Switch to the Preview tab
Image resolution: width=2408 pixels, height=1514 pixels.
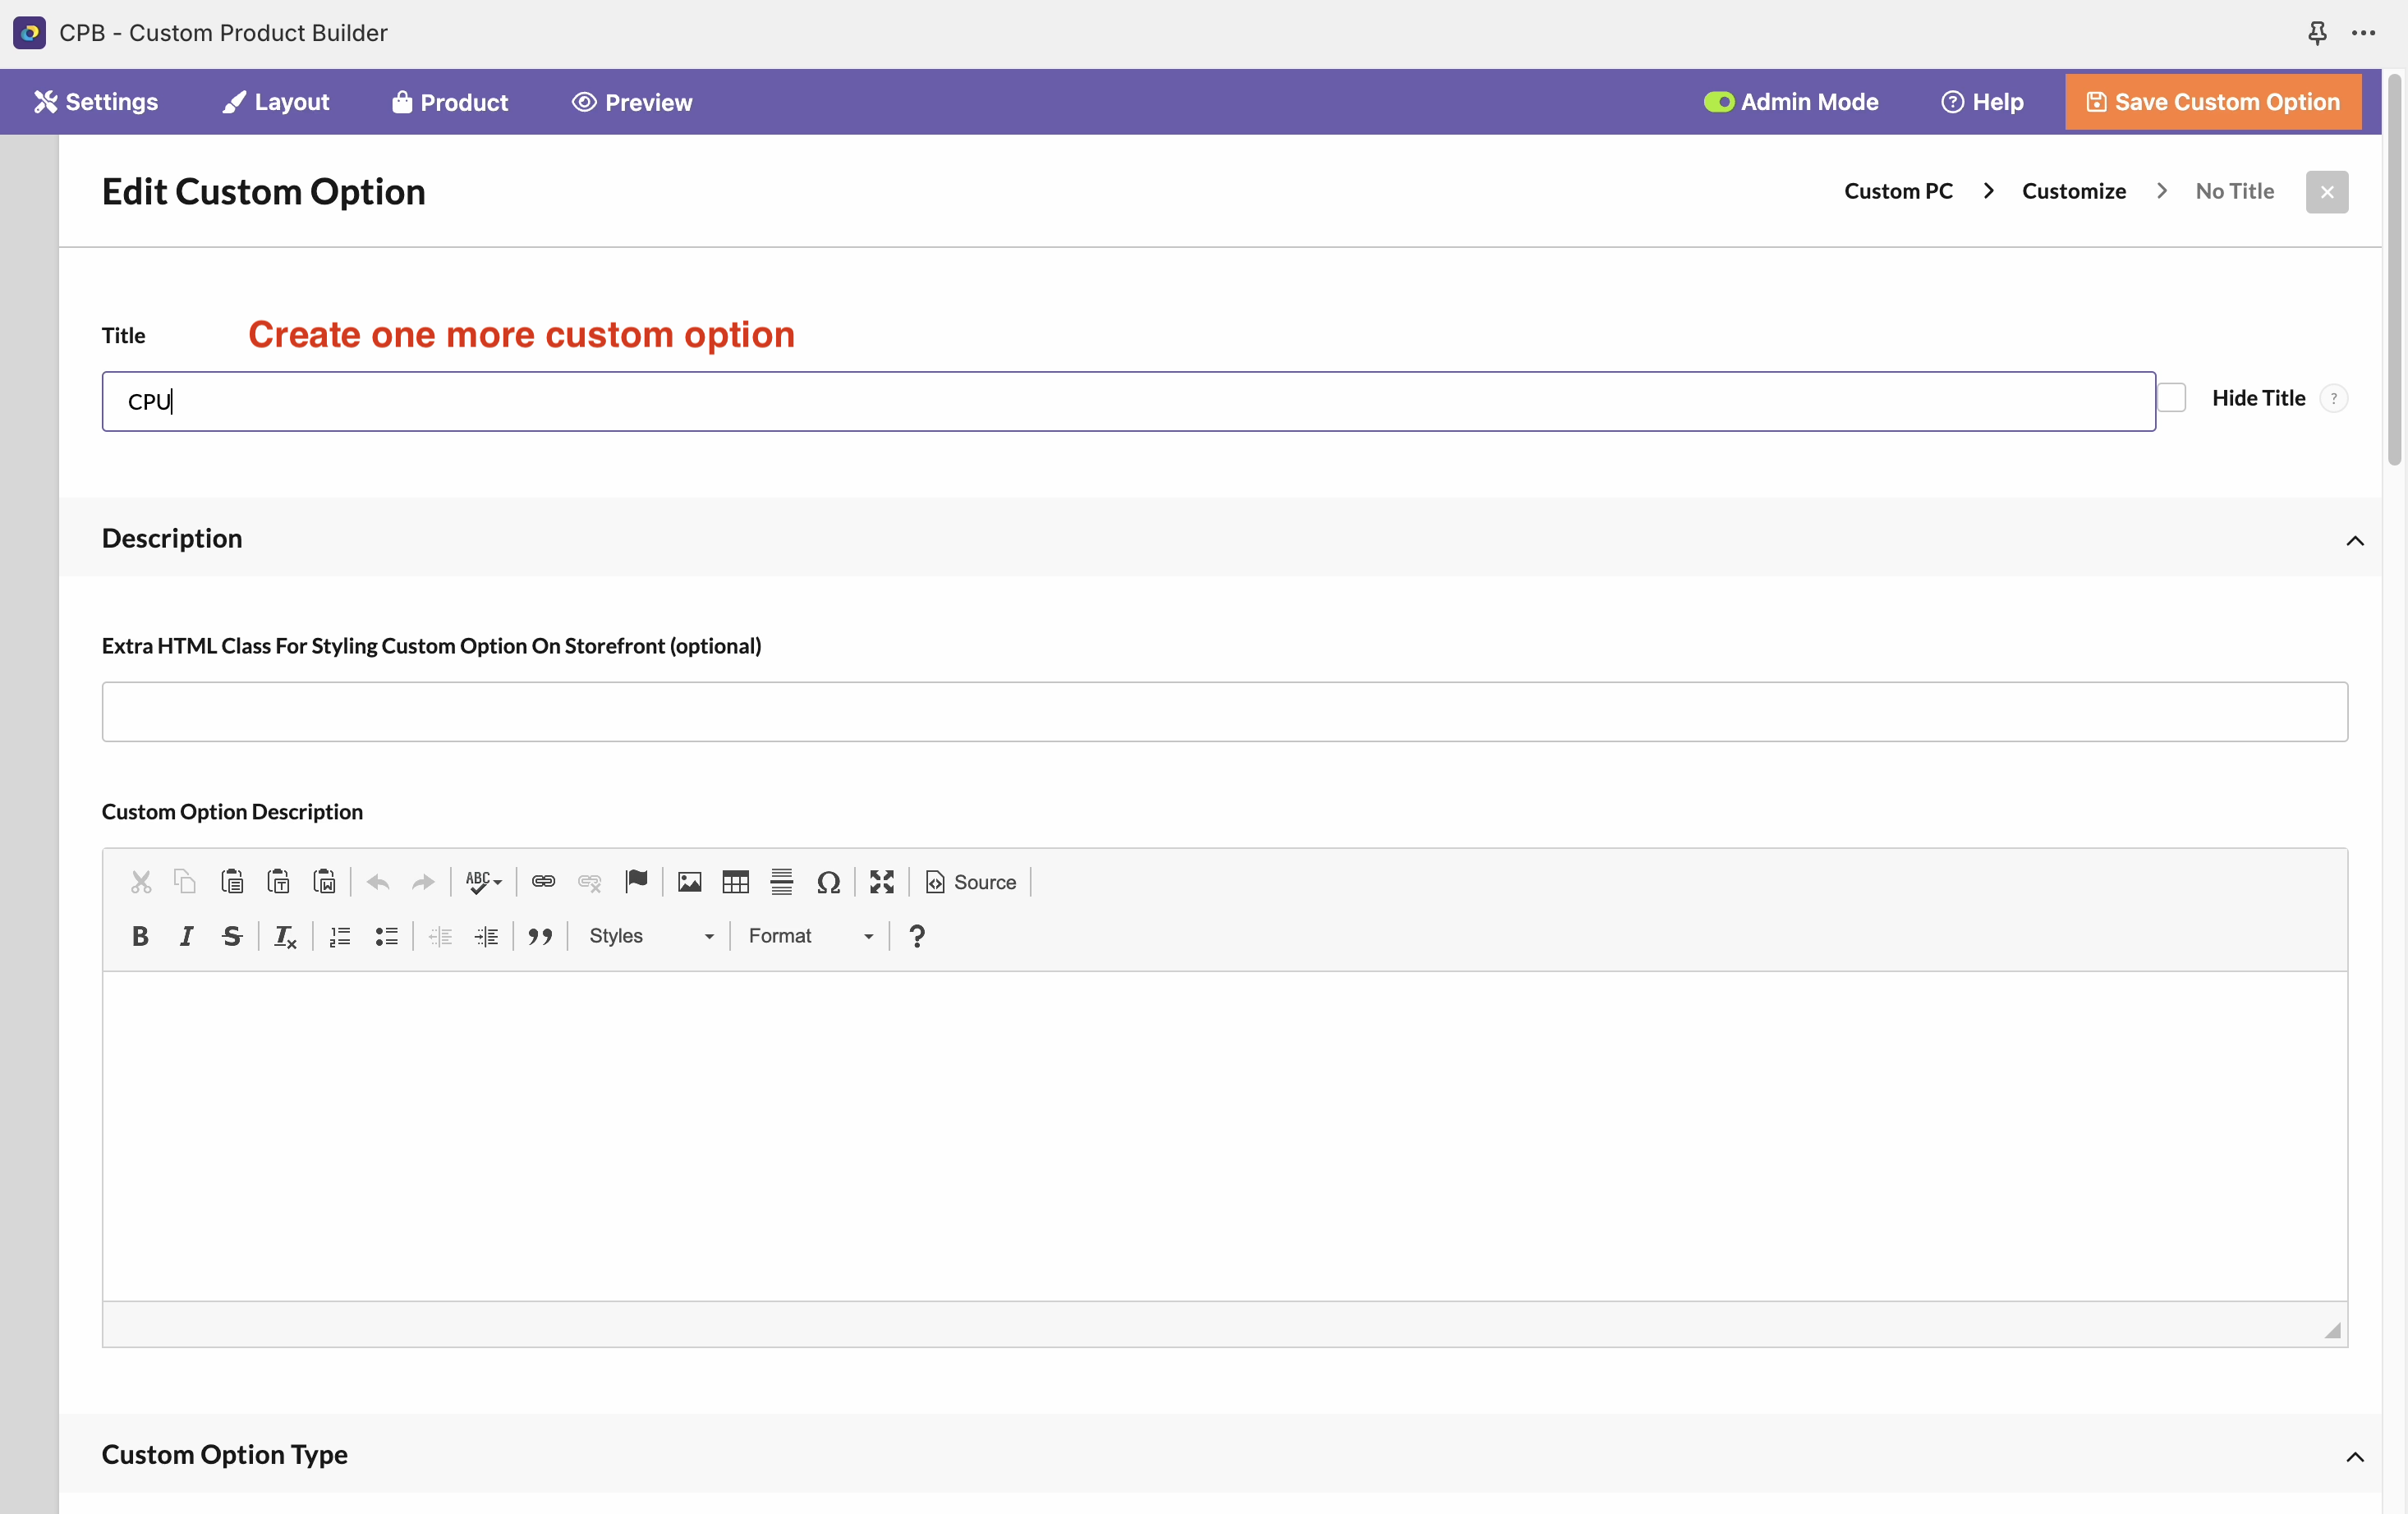632,102
